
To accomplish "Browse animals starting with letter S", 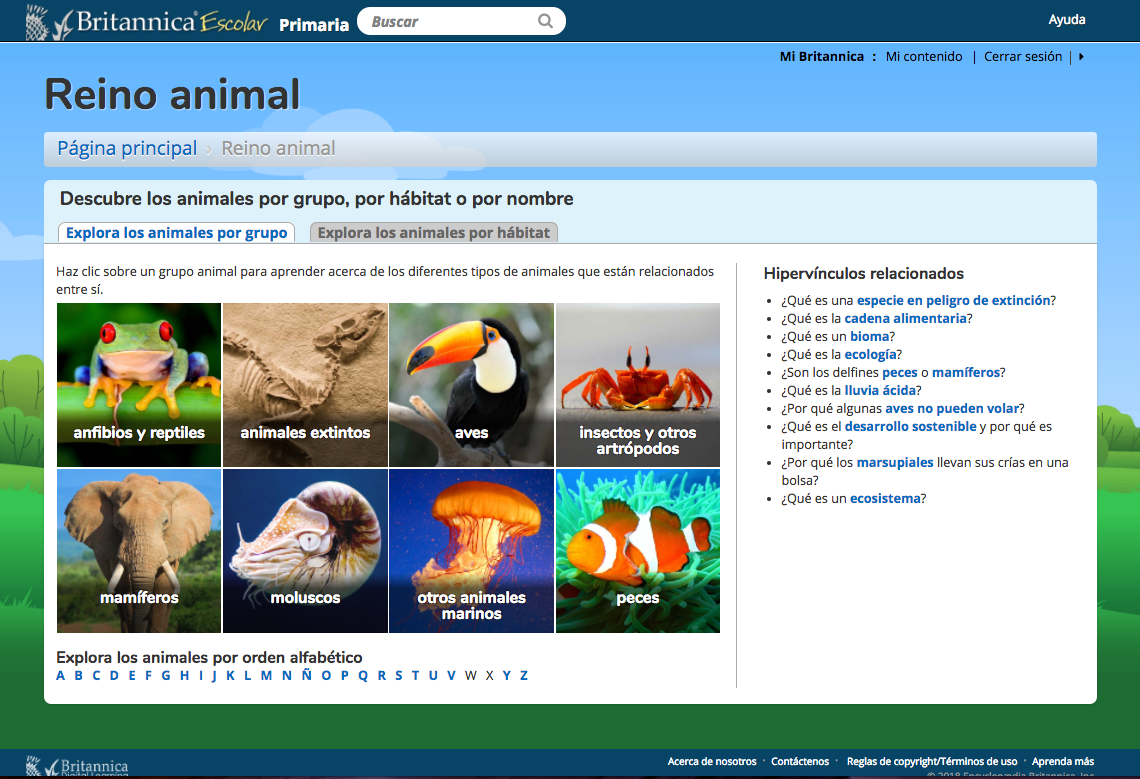I will click(x=398, y=676).
